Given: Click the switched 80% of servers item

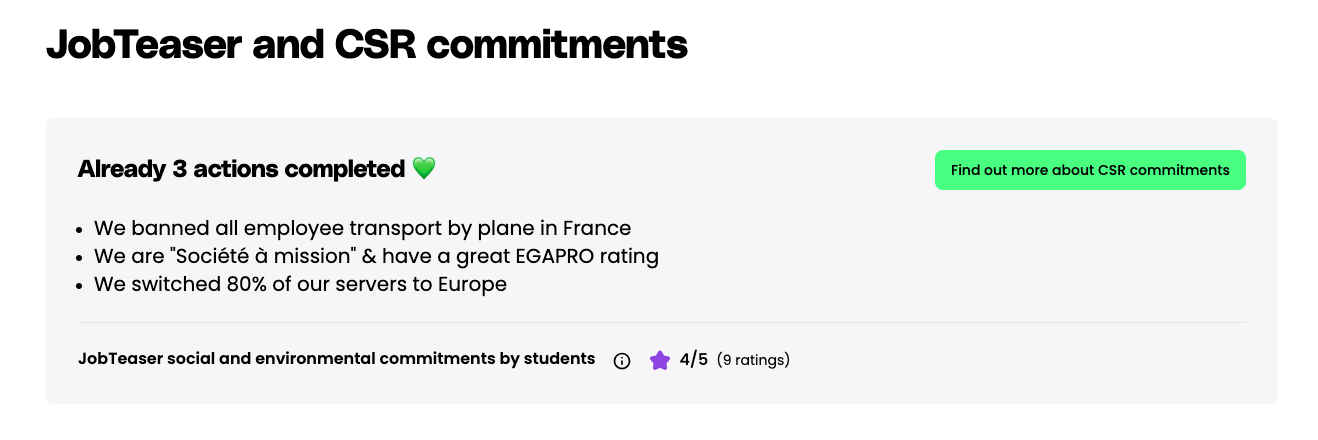Looking at the screenshot, I should (300, 284).
